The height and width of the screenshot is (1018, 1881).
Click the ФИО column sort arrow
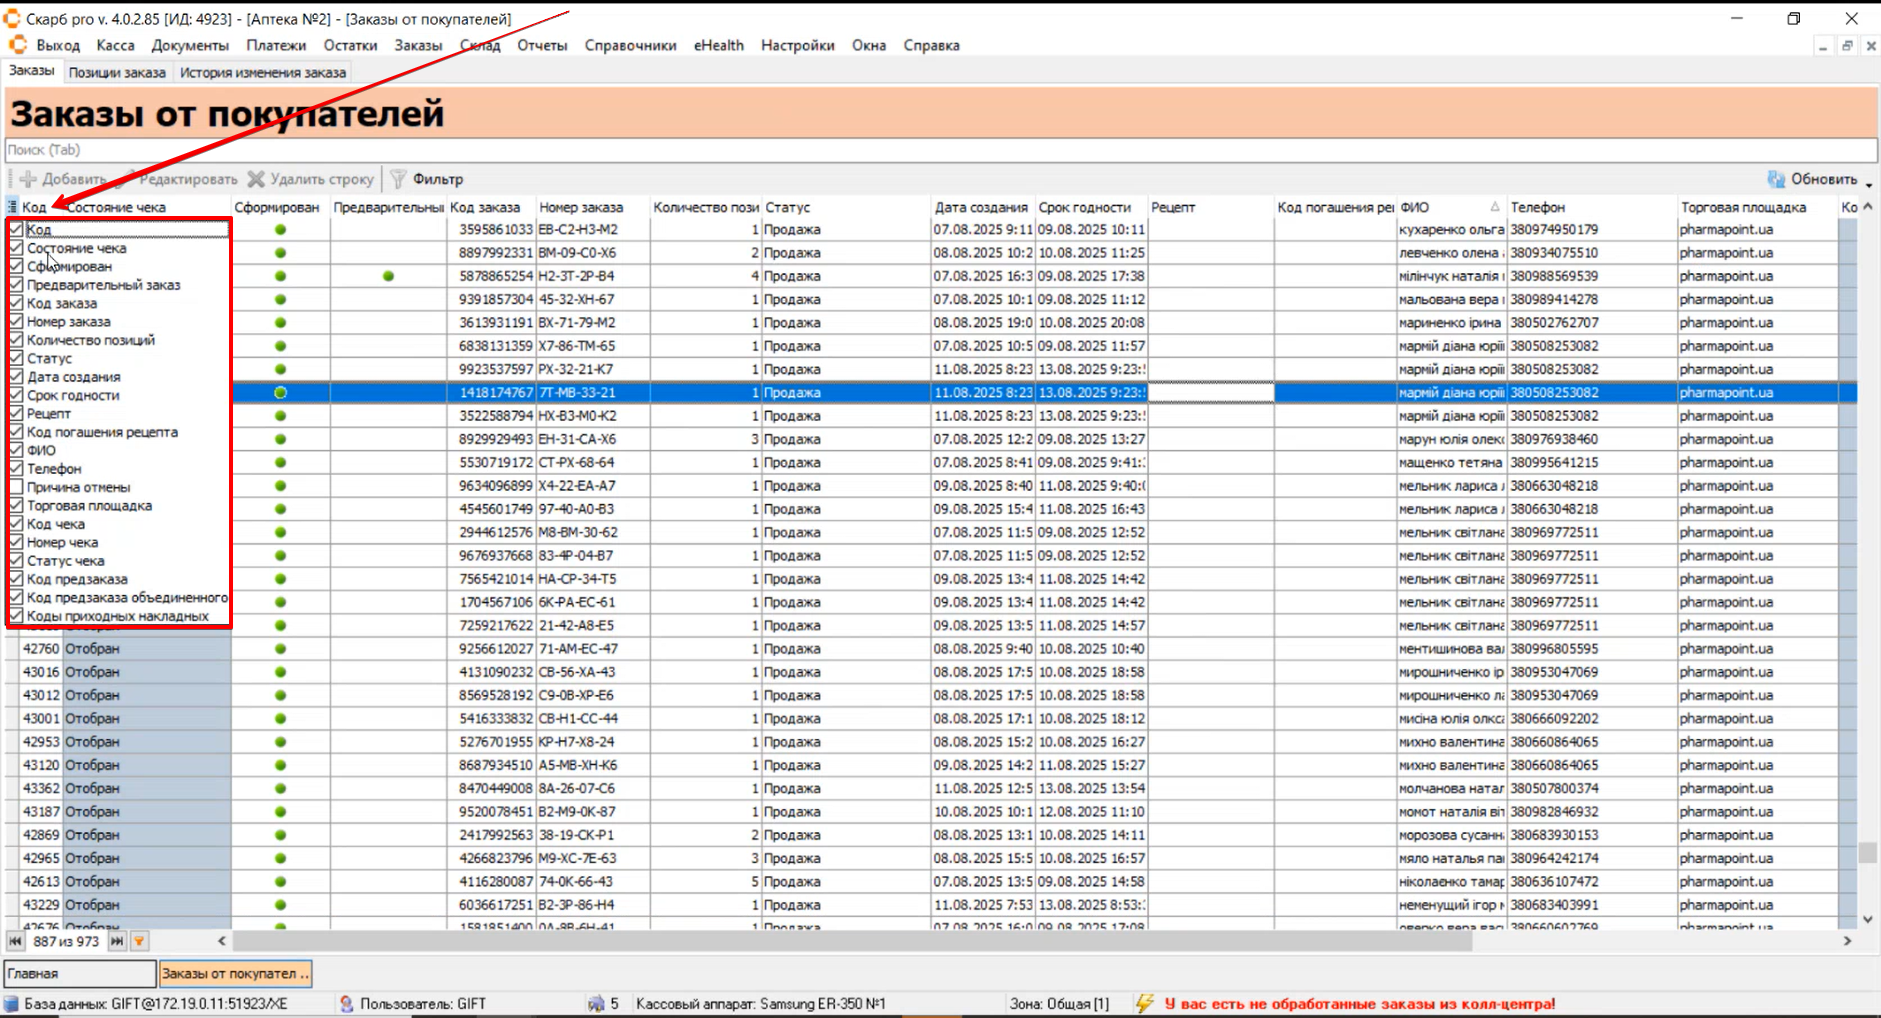[x=1495, y=207]
